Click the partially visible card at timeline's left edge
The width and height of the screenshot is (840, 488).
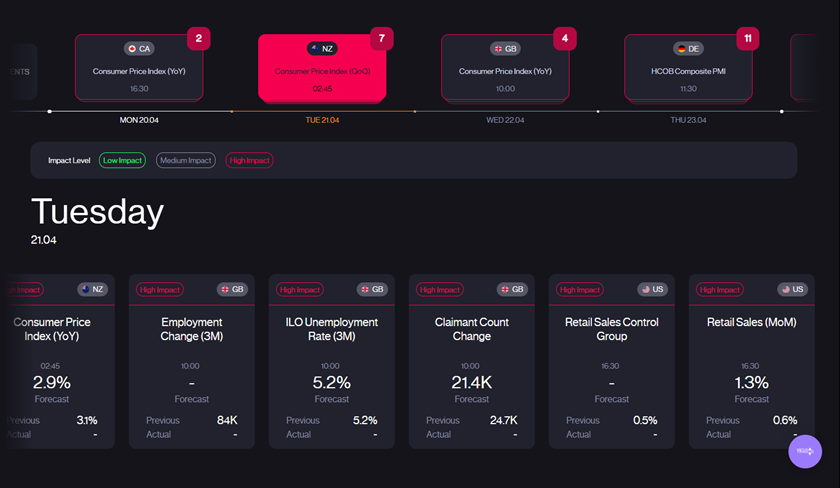tap(20, 71)
